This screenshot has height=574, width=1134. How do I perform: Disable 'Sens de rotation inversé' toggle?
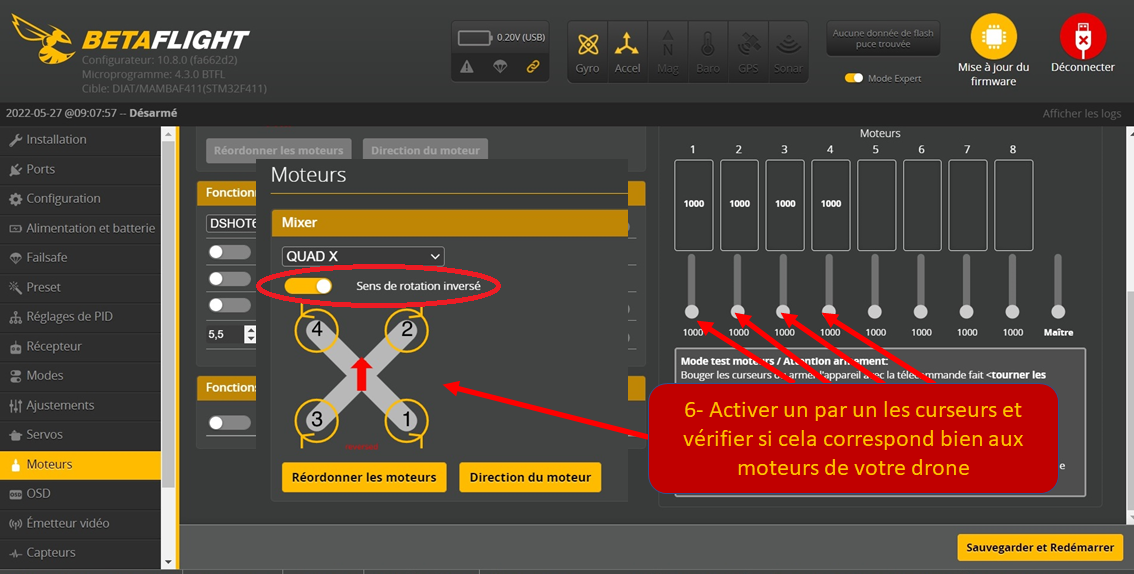(308, 286)
